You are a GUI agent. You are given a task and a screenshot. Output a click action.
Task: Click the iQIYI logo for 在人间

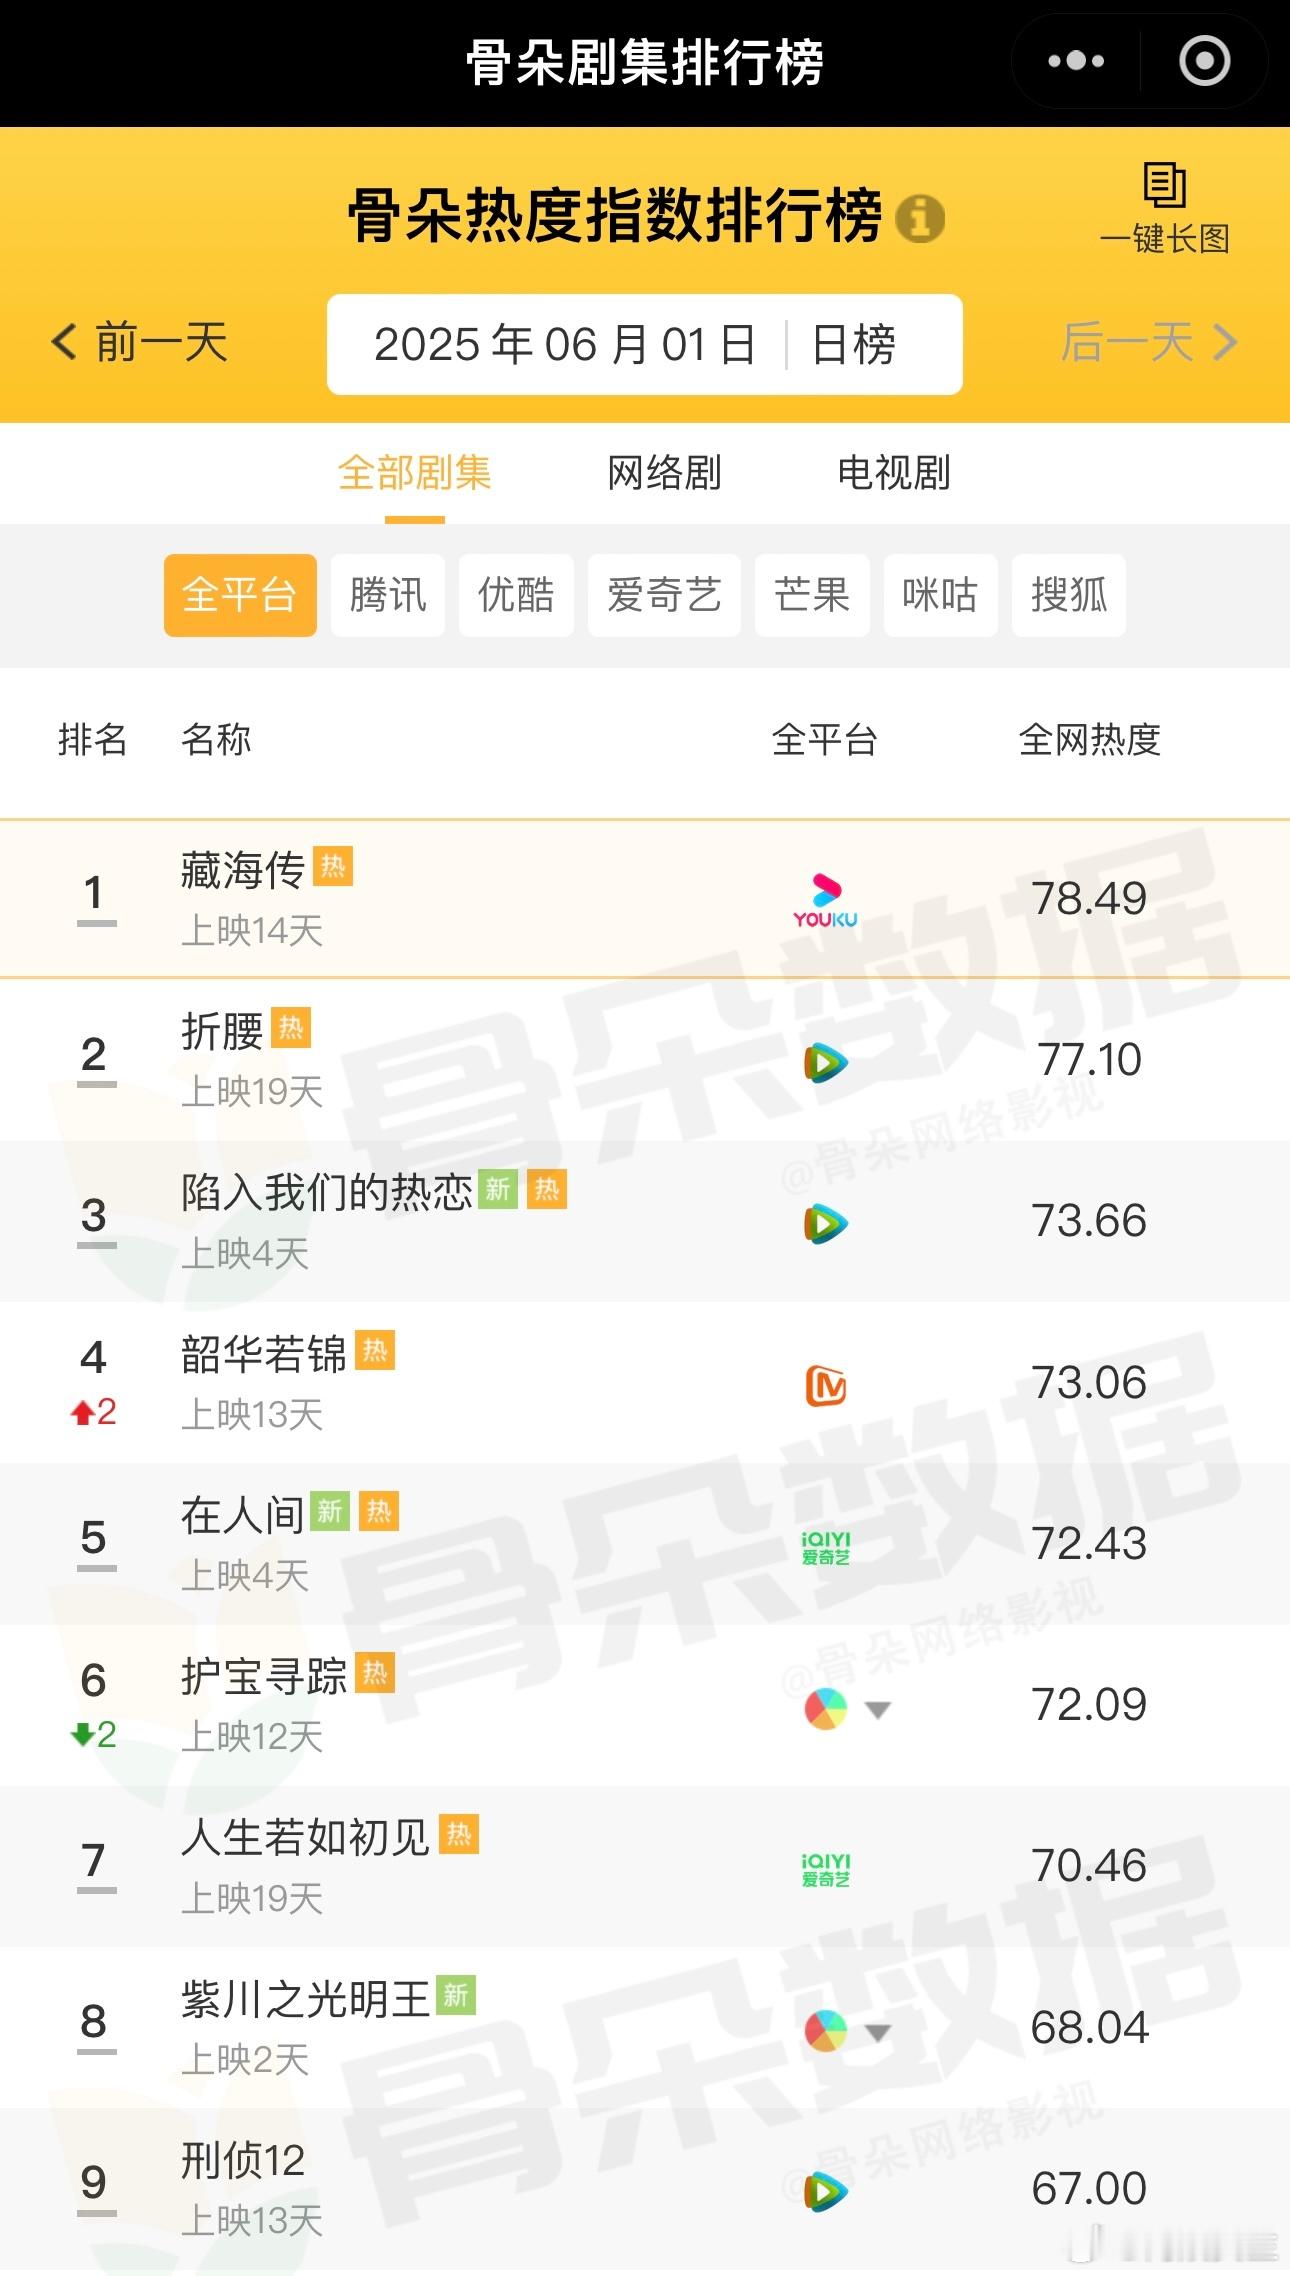pyautogui.click(x=826, y=1547)
